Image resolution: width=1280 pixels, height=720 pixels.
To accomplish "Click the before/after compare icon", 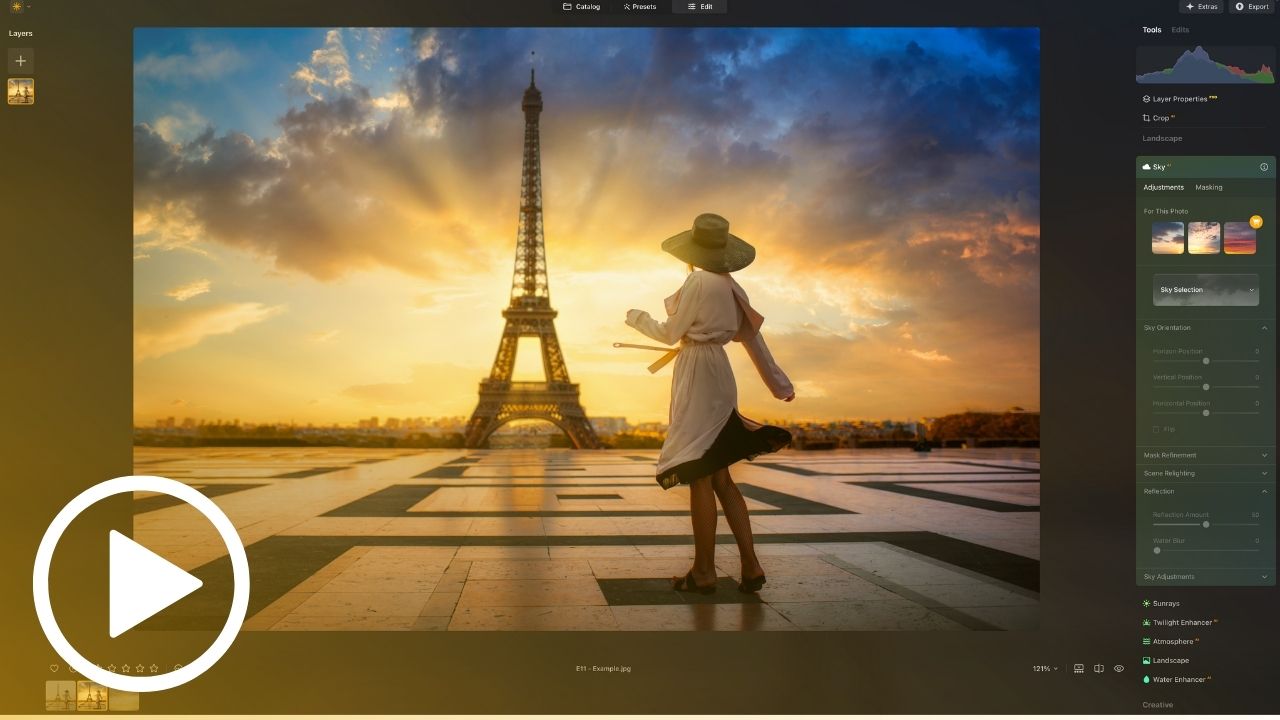I will [1099, 668].
